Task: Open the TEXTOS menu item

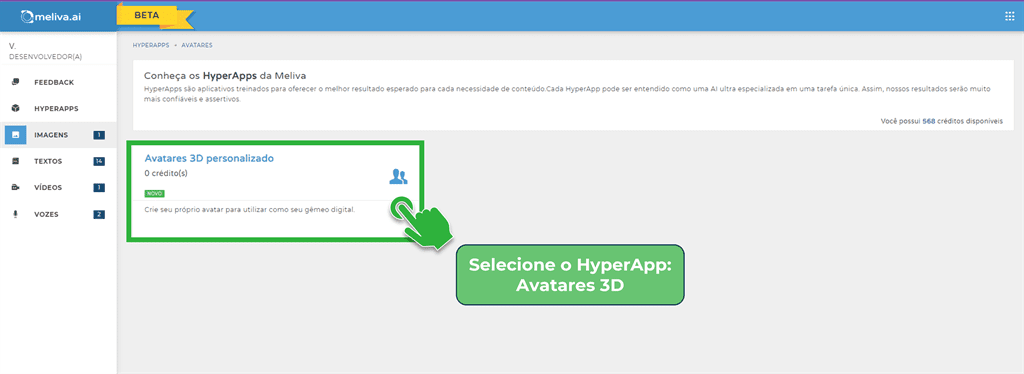Action: (x=48, y=161)
